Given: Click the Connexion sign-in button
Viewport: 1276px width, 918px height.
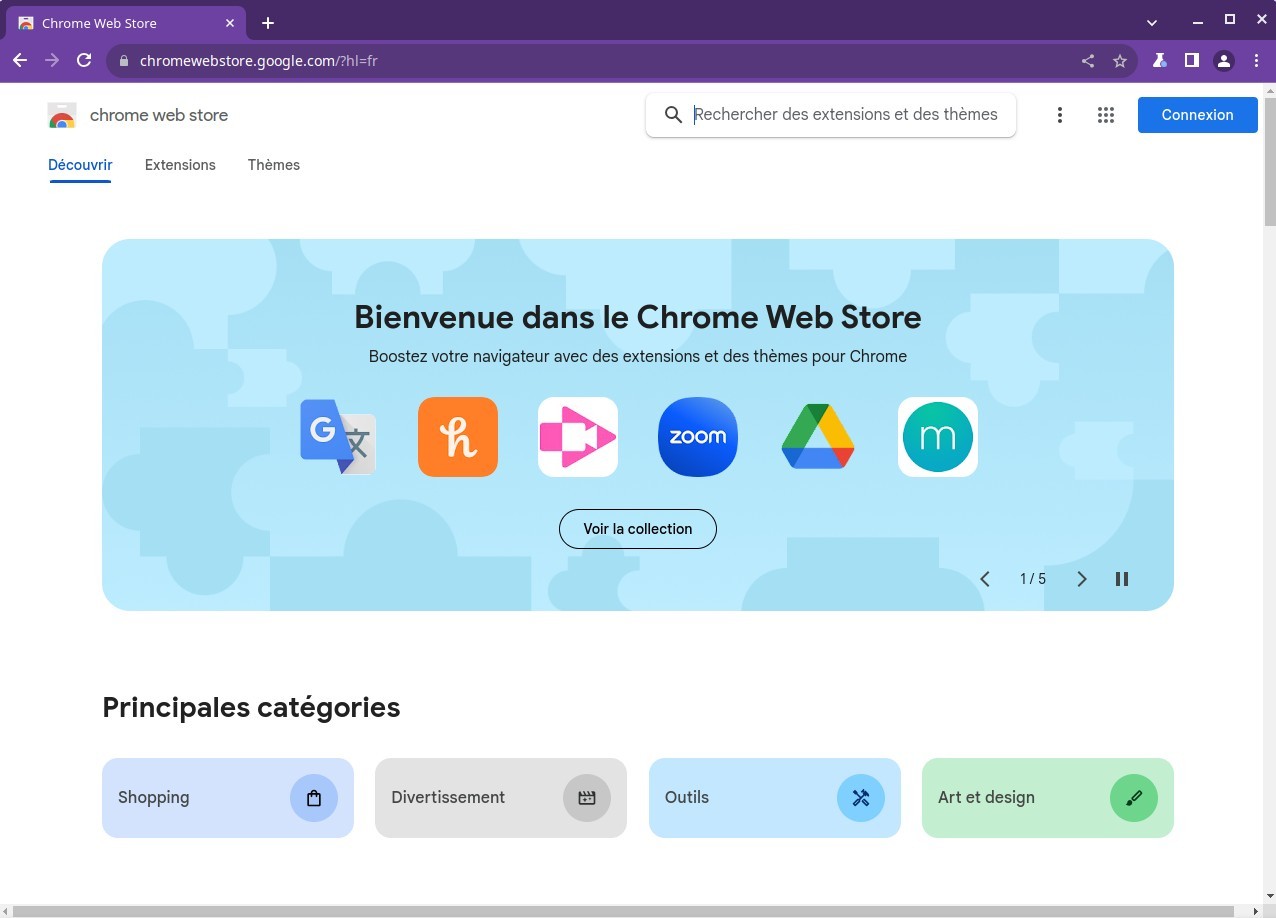Looking at the screenshot, I should 1197,115.
